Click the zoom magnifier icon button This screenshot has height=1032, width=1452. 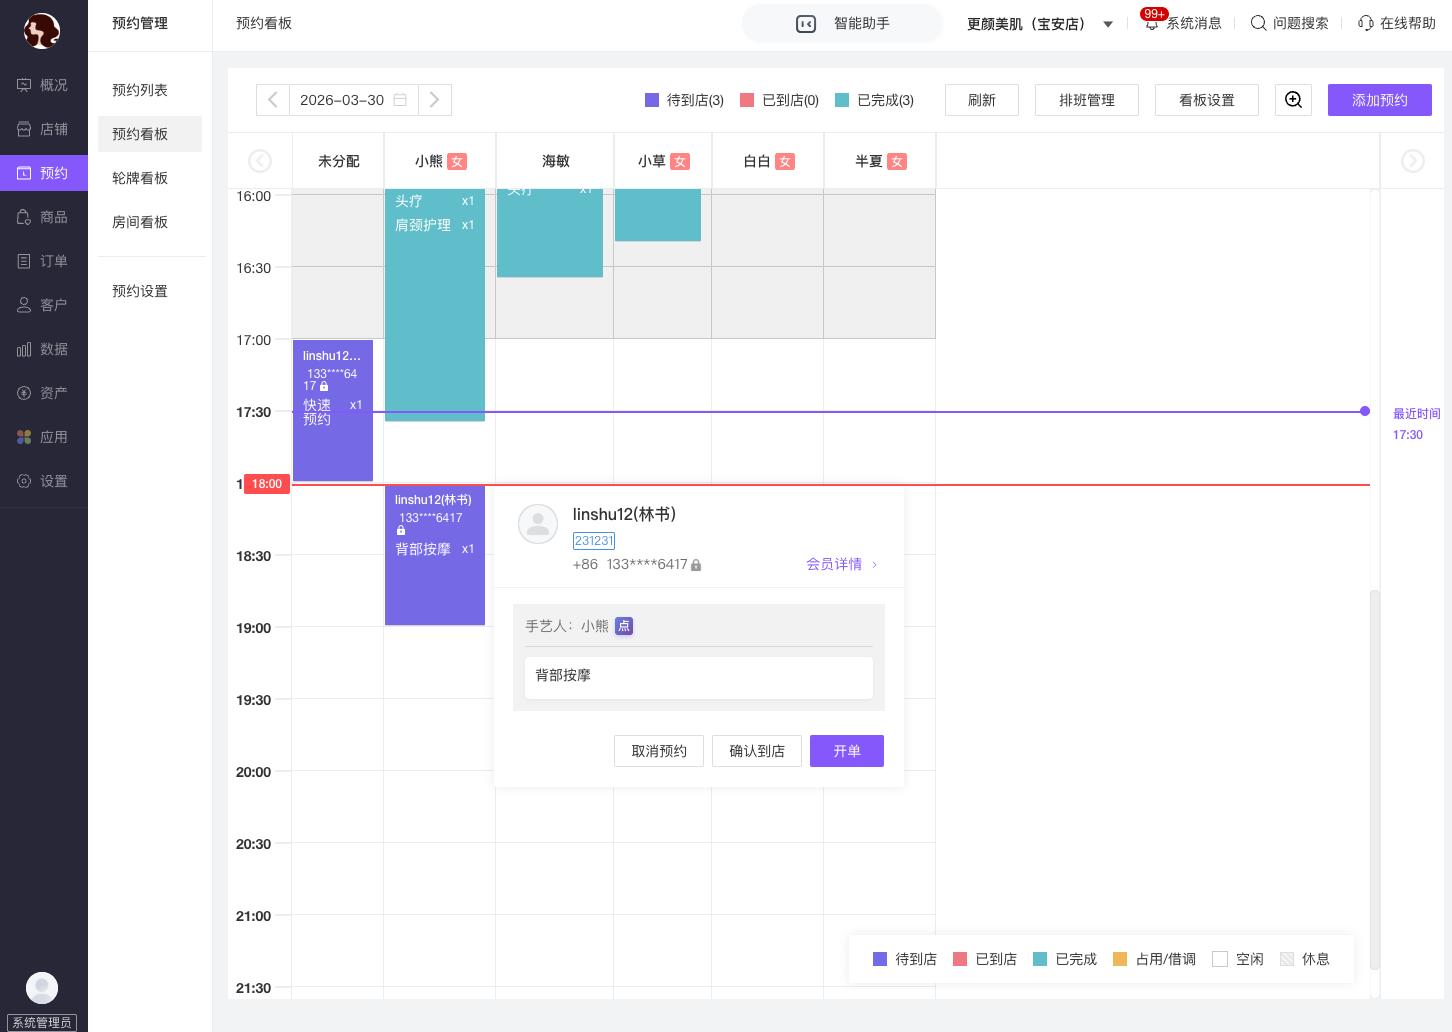coord(1293,100)
